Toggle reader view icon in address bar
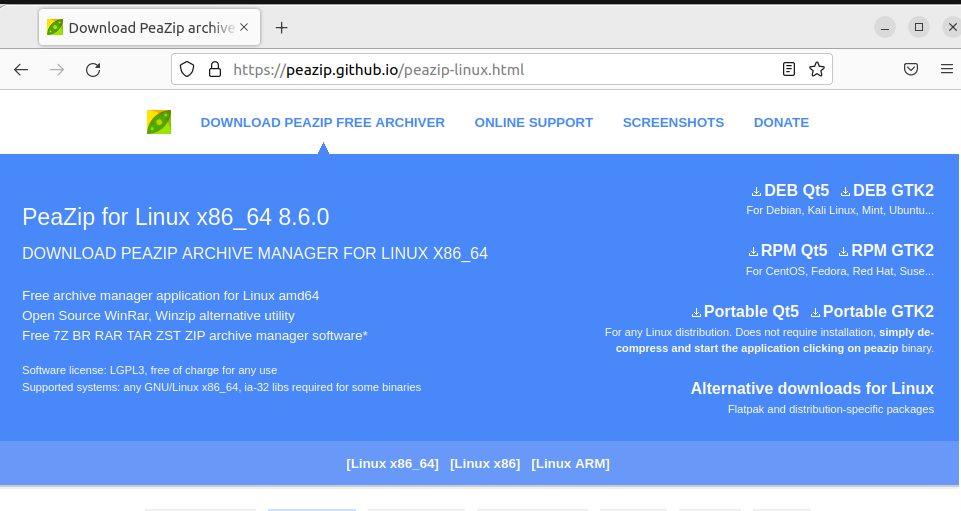Viewport: 961px width, 511px height. coord(789,69)
